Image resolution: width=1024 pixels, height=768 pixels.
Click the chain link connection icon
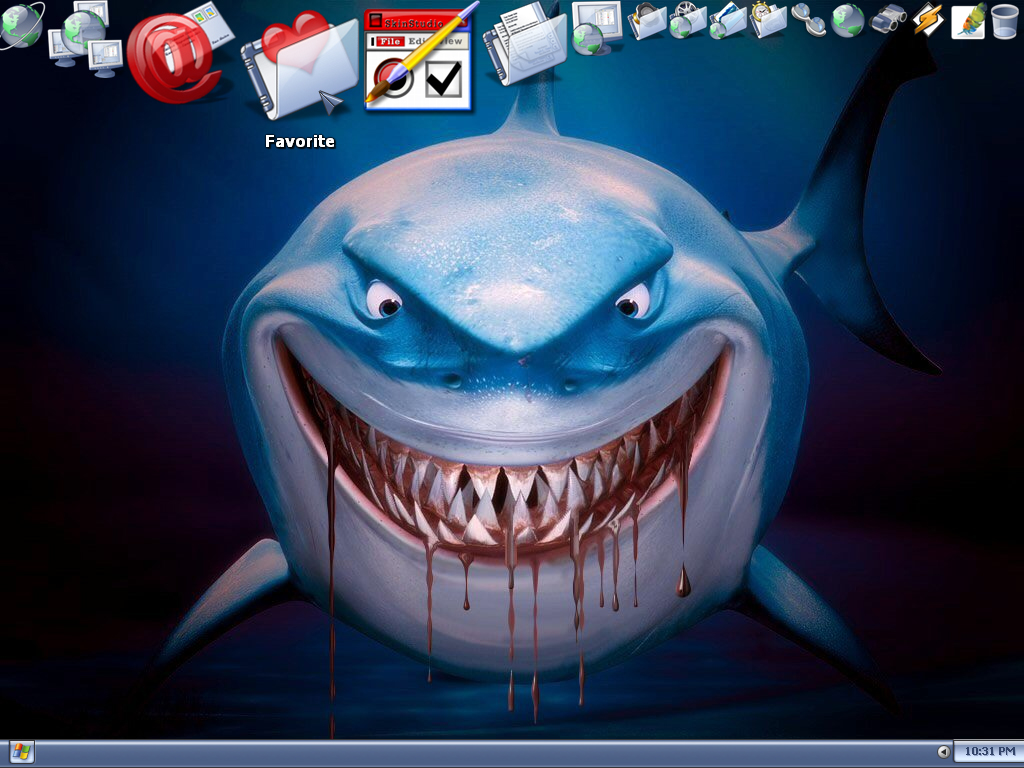pyautogui.click(x=808, y=20)
